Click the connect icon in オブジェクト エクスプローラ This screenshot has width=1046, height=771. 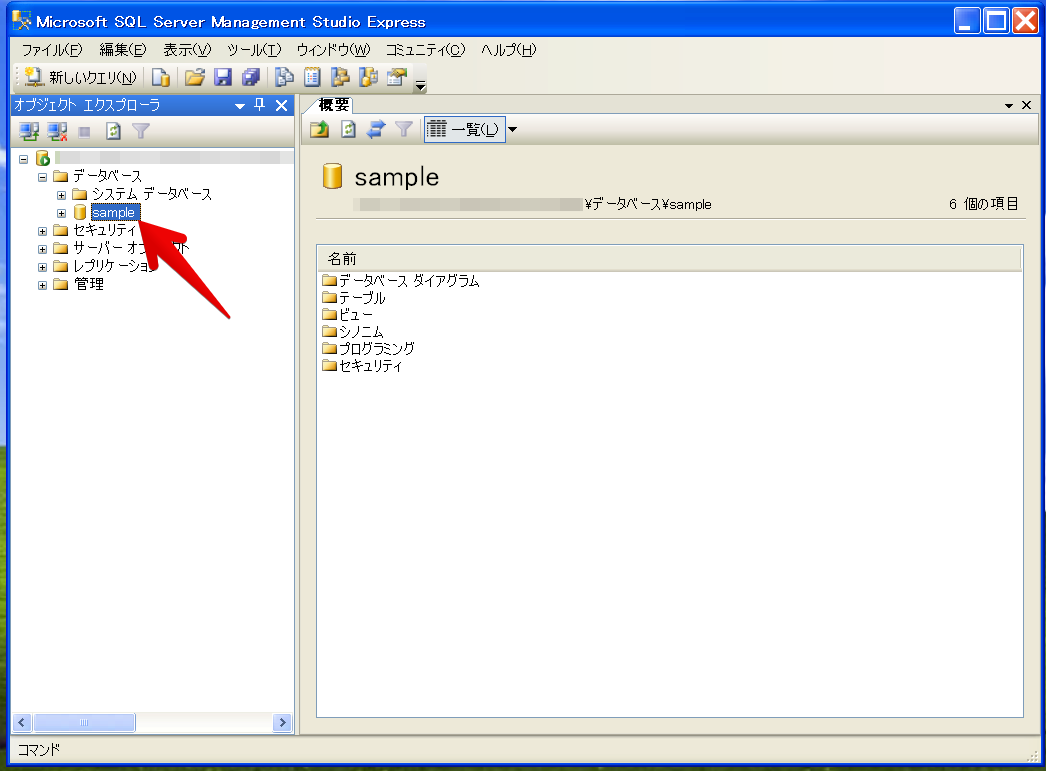tap(29, 131)
